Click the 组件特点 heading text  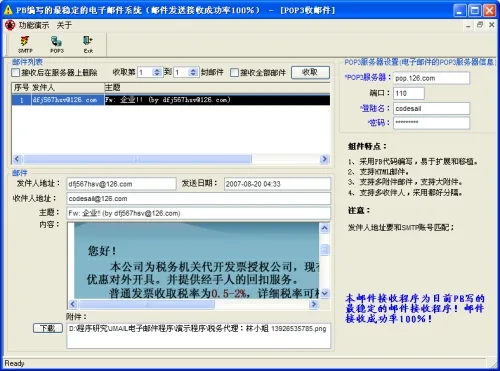point(367,146)
